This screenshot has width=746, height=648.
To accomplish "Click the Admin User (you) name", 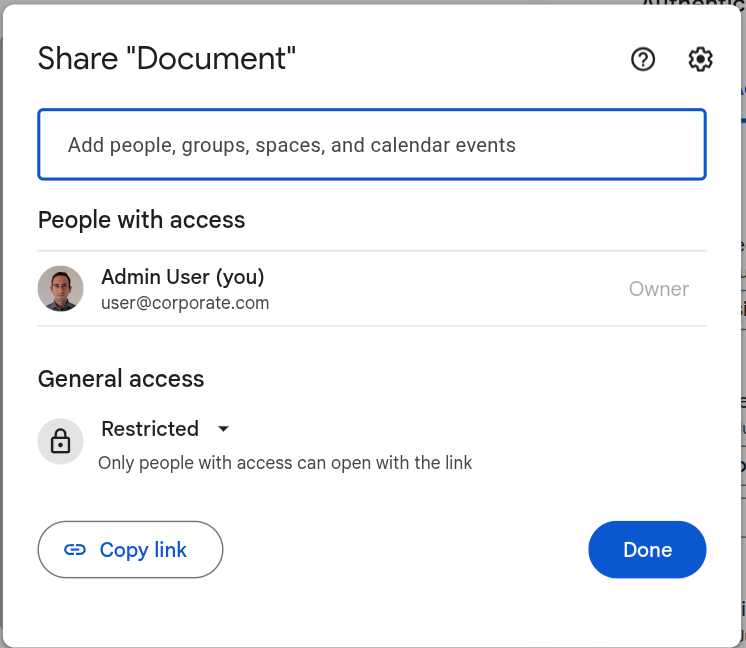I will click(183, 276).
